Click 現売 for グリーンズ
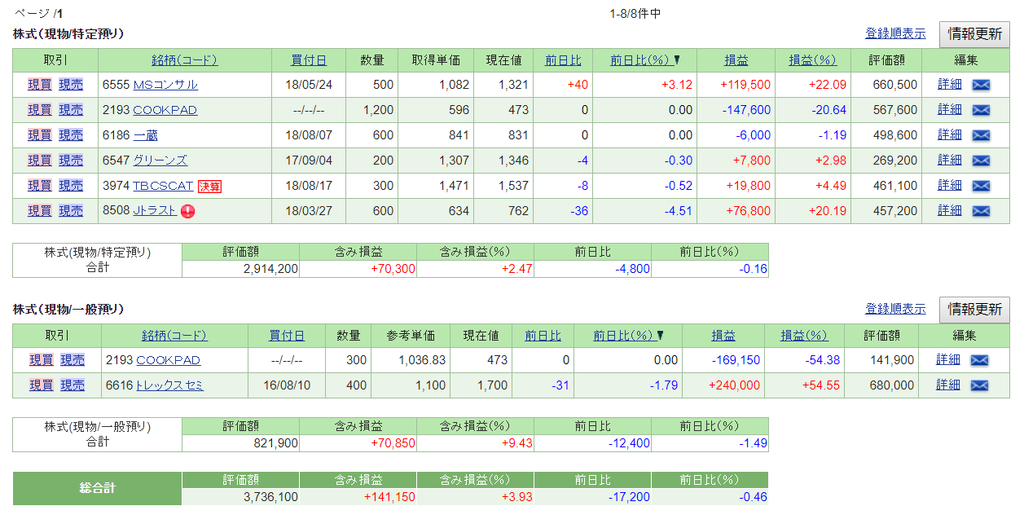The width and height of the screenshot is (1024, 528). point(71,161)
